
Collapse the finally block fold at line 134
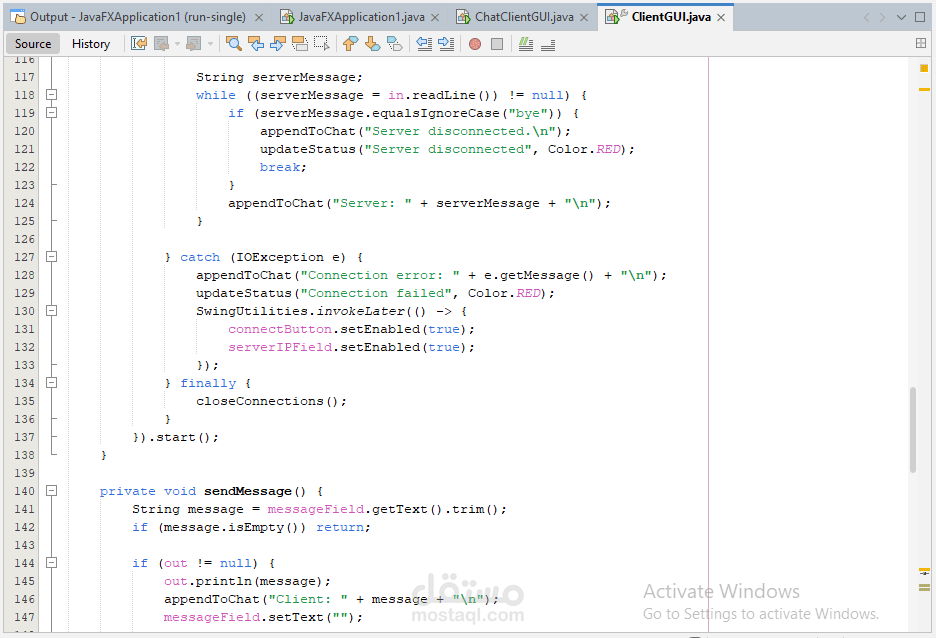tap(52, 383)
